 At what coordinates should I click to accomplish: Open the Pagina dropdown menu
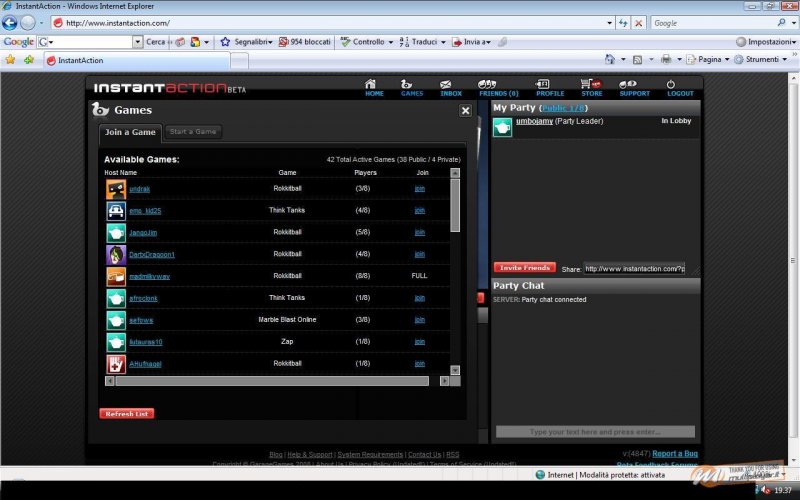[x=712, y=60]
